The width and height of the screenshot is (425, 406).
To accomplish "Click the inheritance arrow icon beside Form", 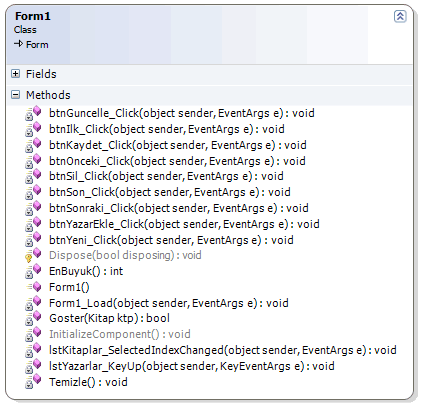I will click(19, 44).
